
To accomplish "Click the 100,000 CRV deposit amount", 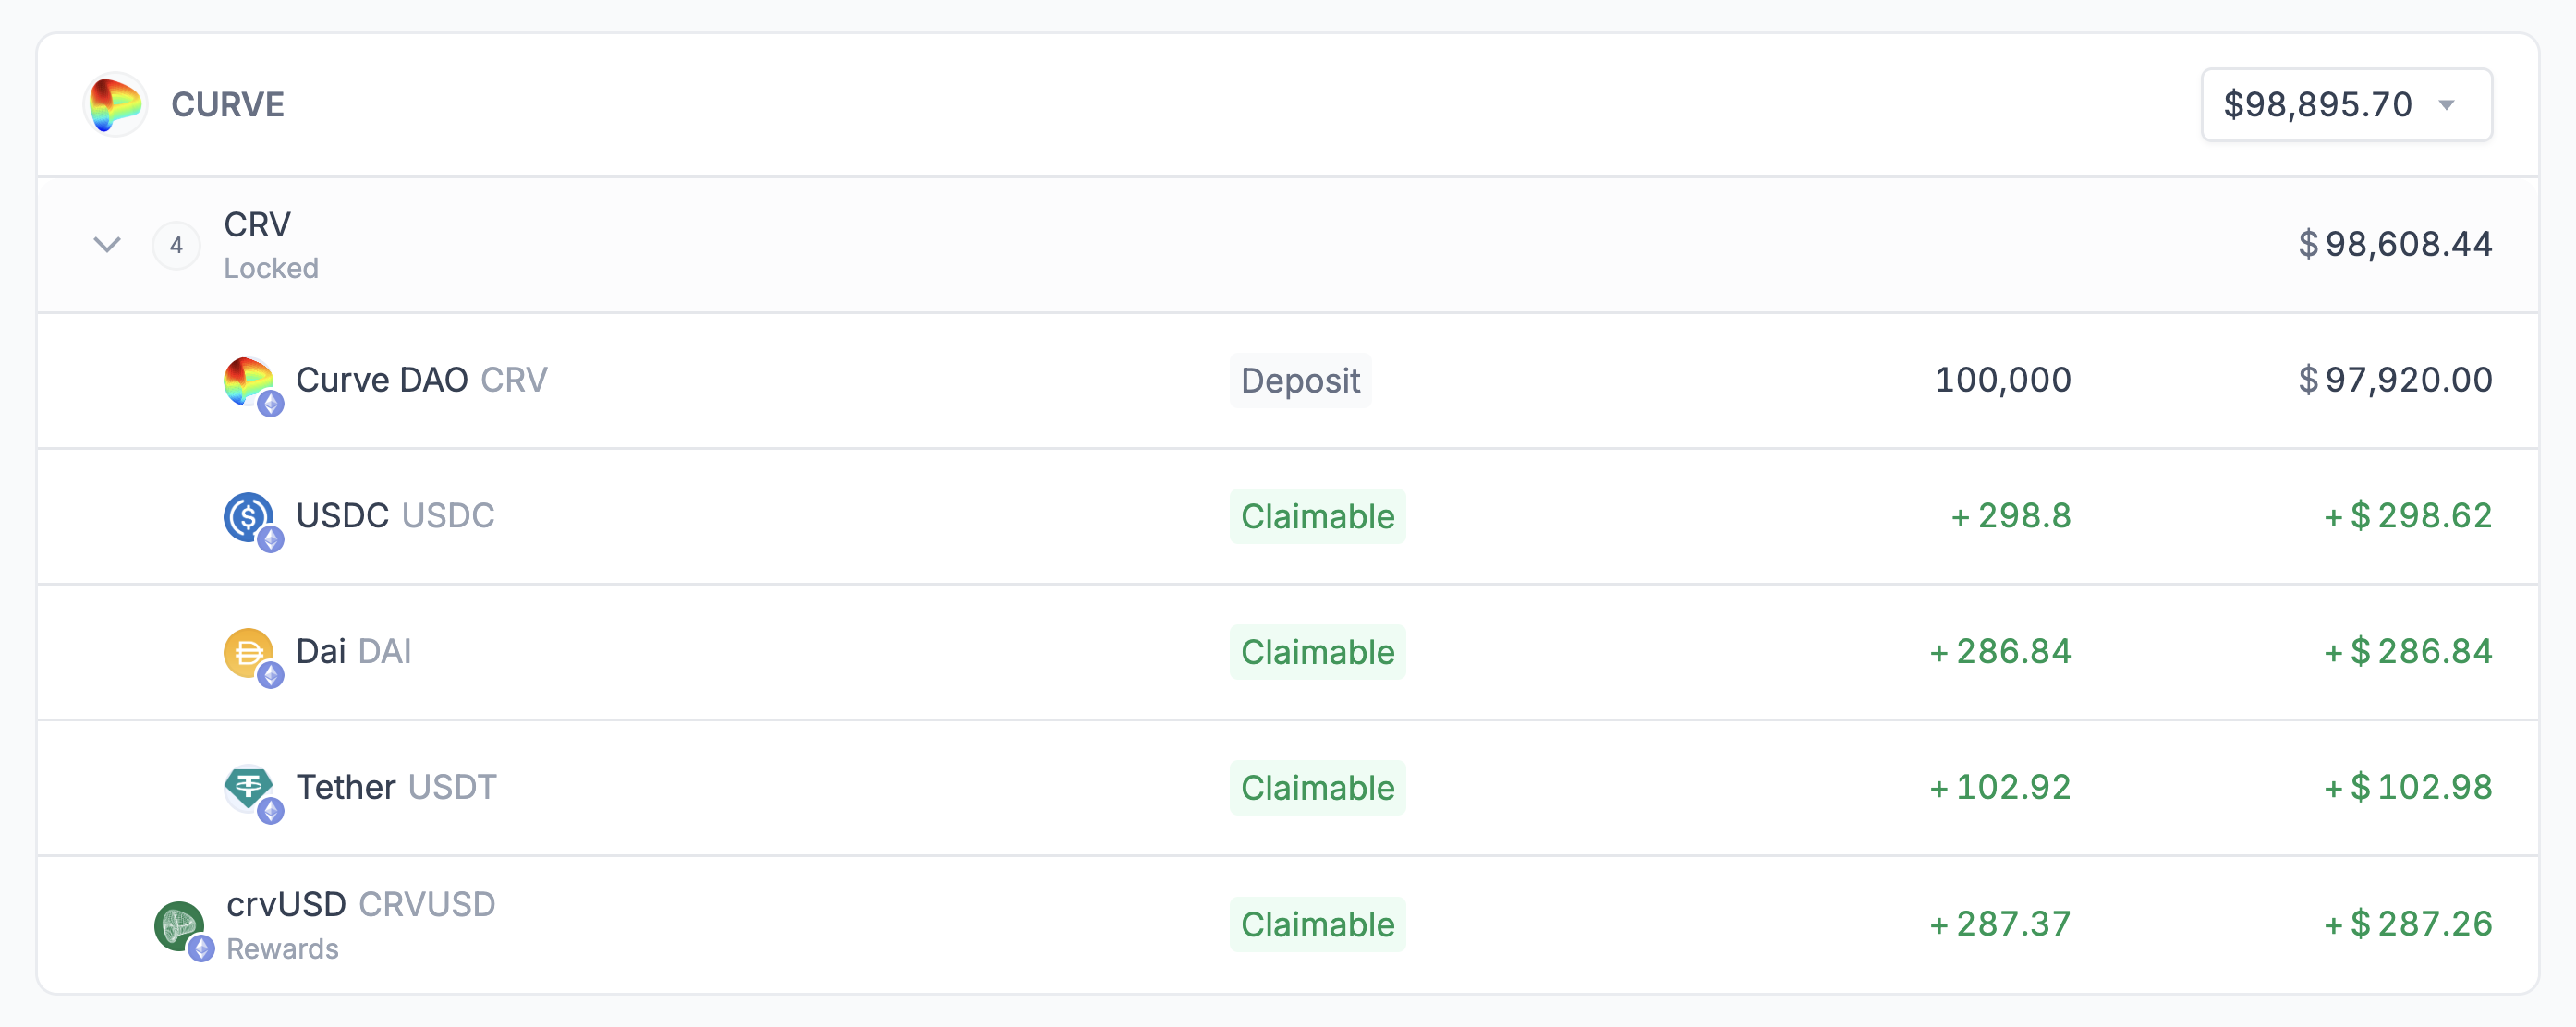I will [x=2002, y=380].
